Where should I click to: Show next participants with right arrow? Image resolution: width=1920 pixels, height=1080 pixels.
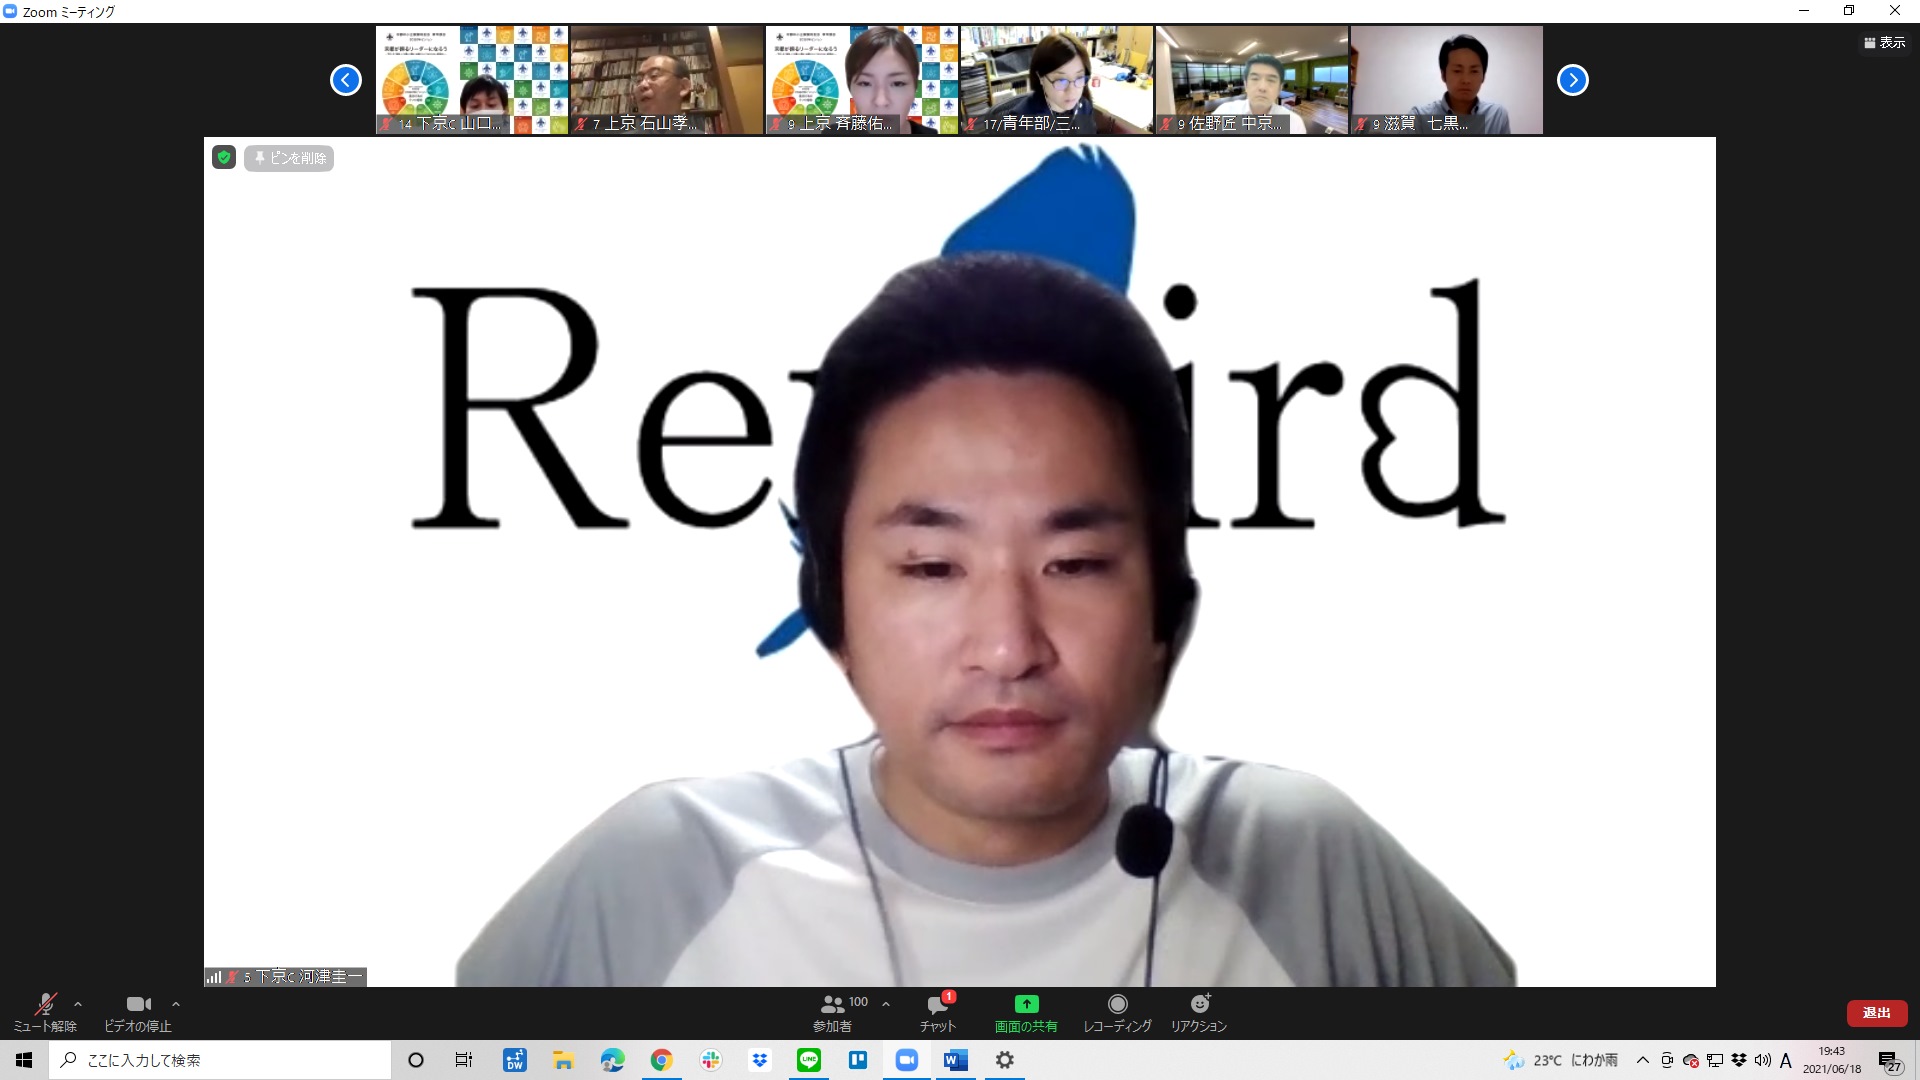click(x=1573, y=80)
